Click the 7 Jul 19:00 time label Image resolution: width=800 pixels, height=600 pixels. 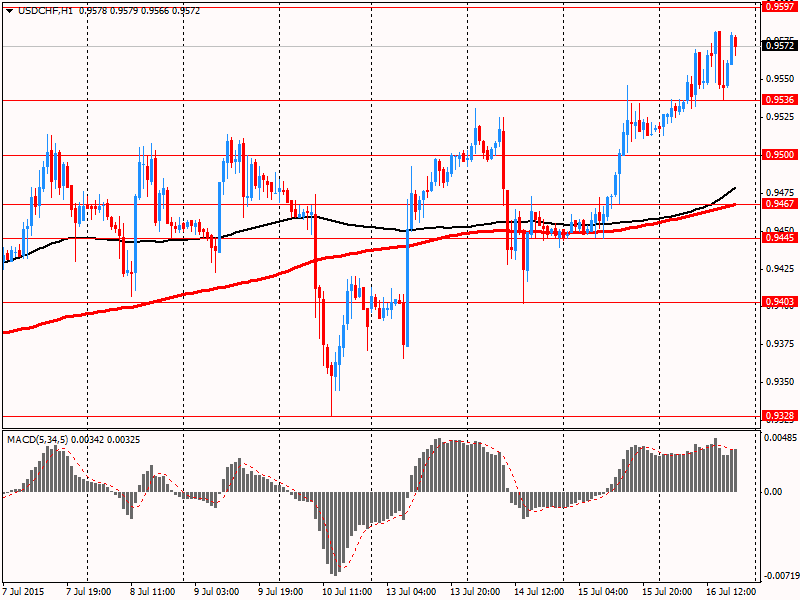(89, 592)
